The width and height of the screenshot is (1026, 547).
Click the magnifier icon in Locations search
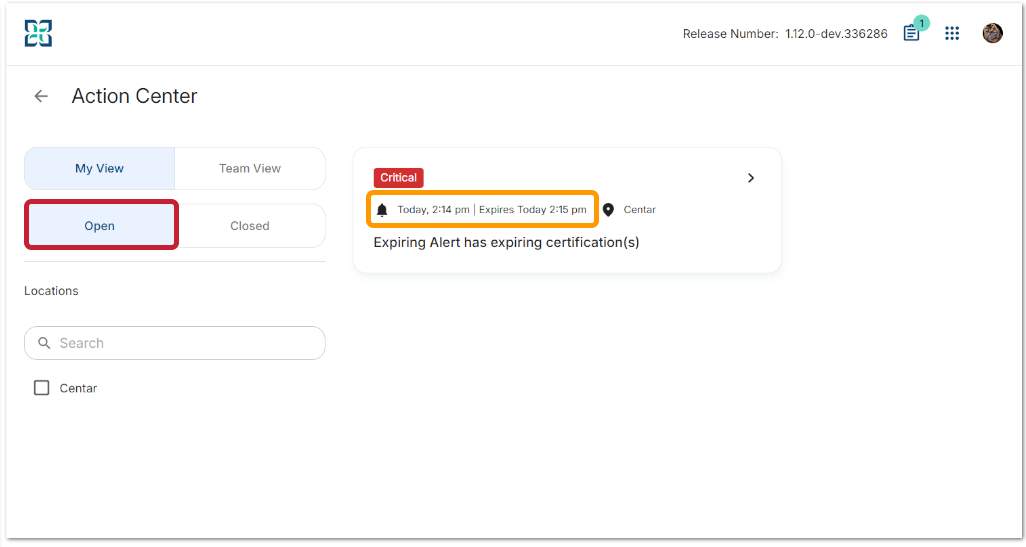click(44, 343)
